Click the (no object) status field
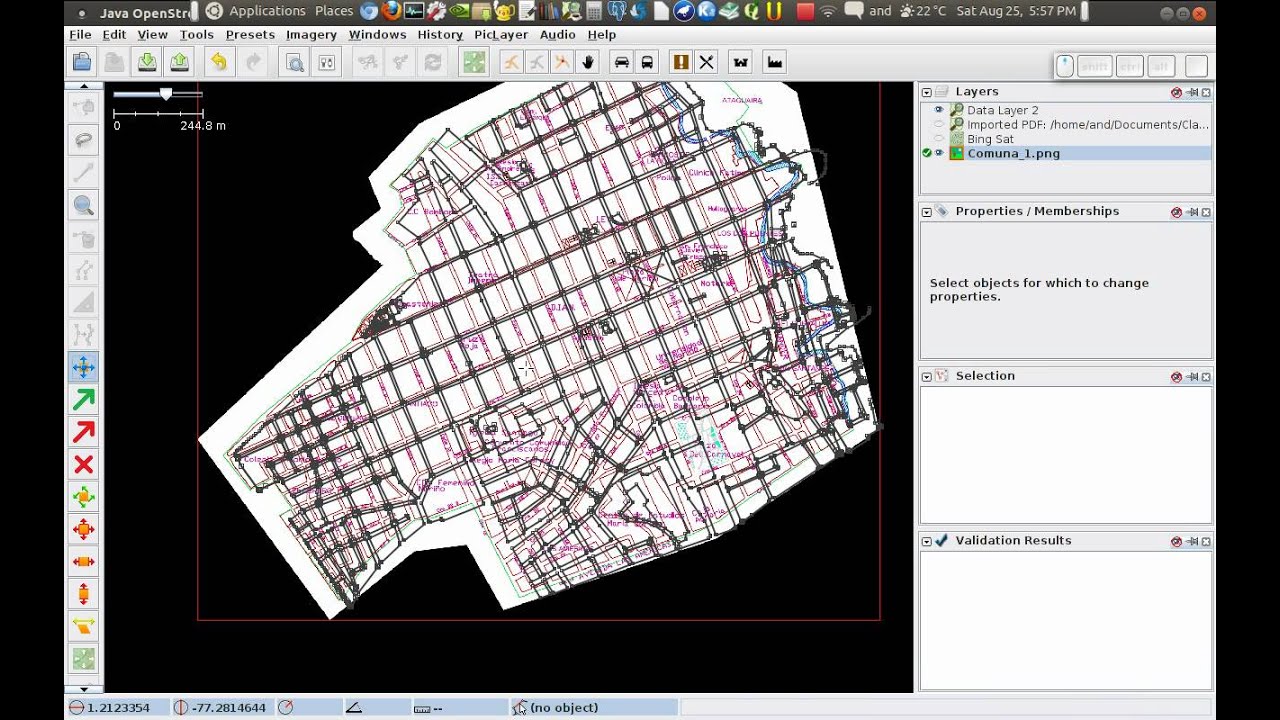This screenshot has width=1280, height=720. click(x=595, y=707)
